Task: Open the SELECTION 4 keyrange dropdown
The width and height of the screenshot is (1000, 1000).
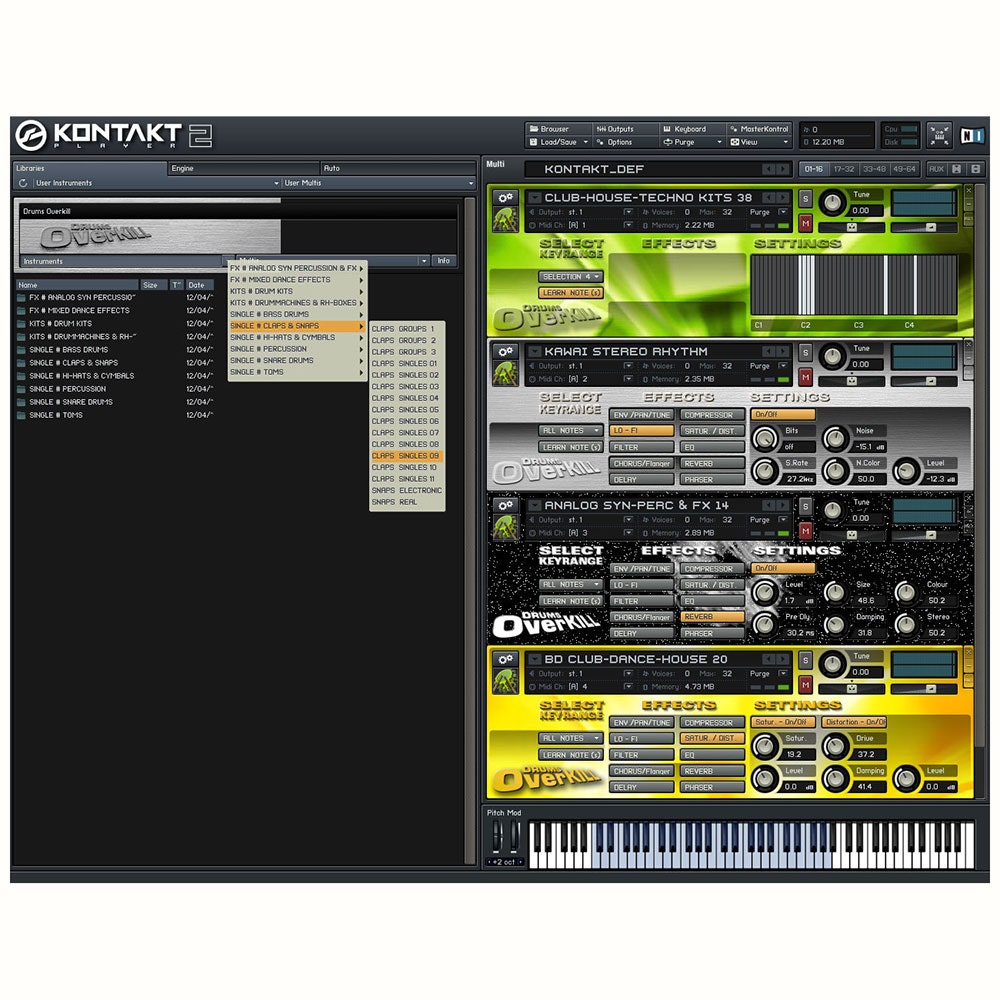Action: coord(571,277)
